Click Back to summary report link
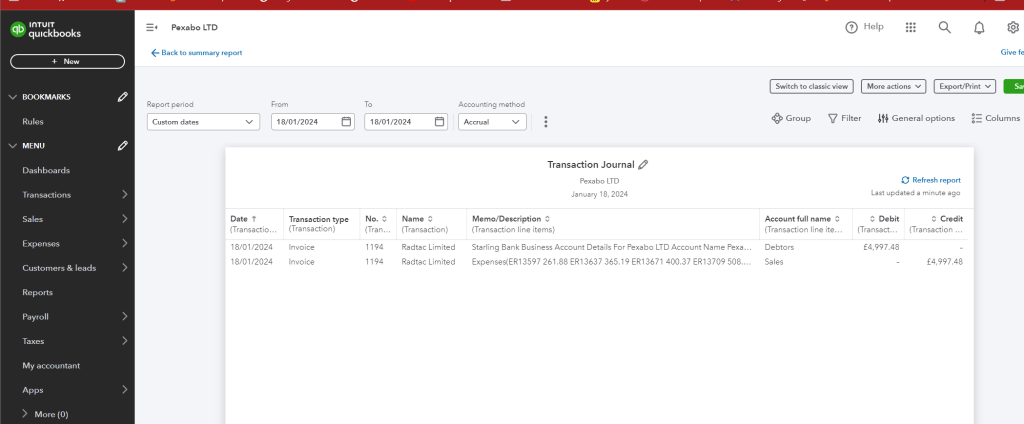The width and height of the screenshot is (1024, 424). coord(197,53)
